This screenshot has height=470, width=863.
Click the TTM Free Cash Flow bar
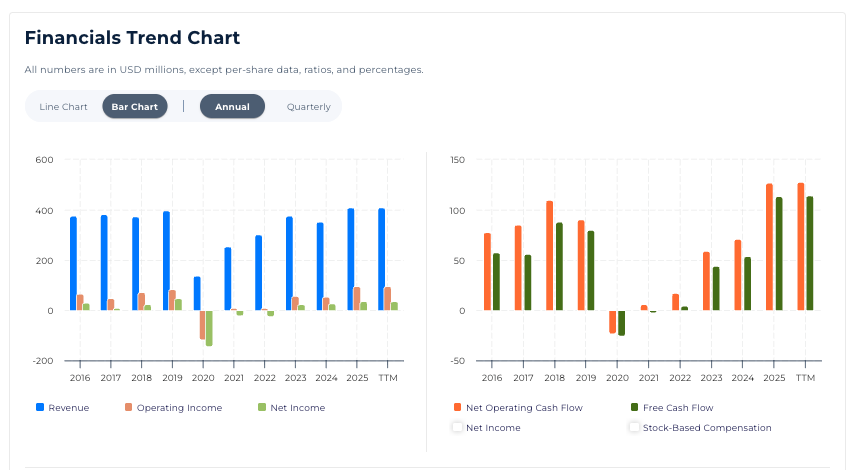810,253
